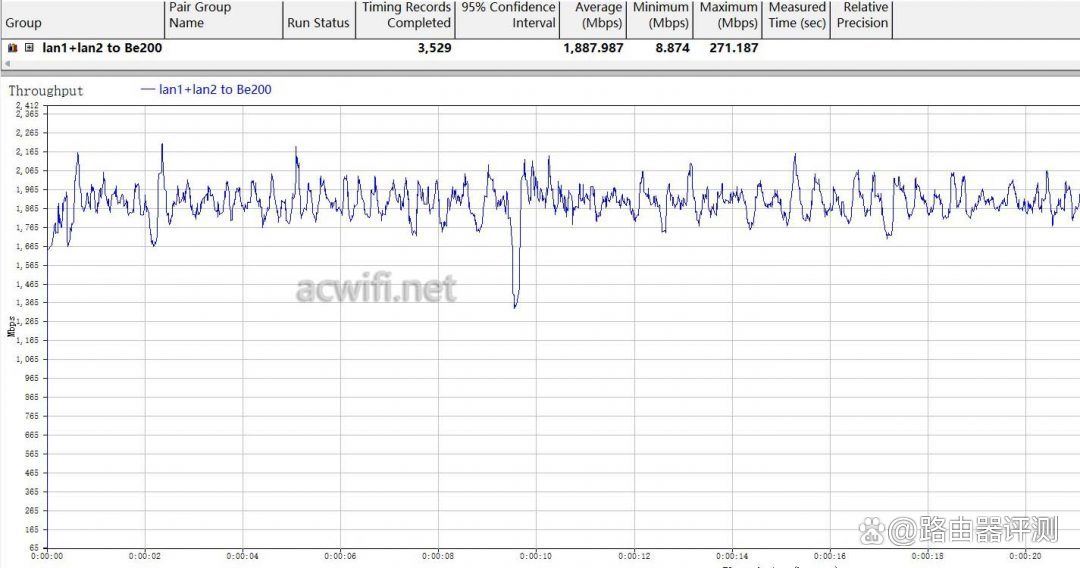This screenshot has width=1080, height=568.
Task: Click the left arrow of horizontal scrollbar
Action: click(x=7, y=63)
